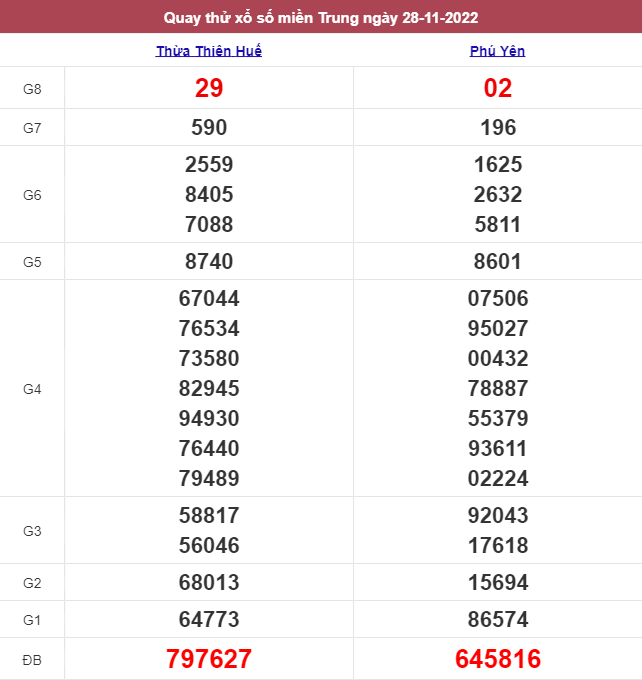Open the Phú Yên link
Viewport: 642px width, 680px height.
pos(498,51)
